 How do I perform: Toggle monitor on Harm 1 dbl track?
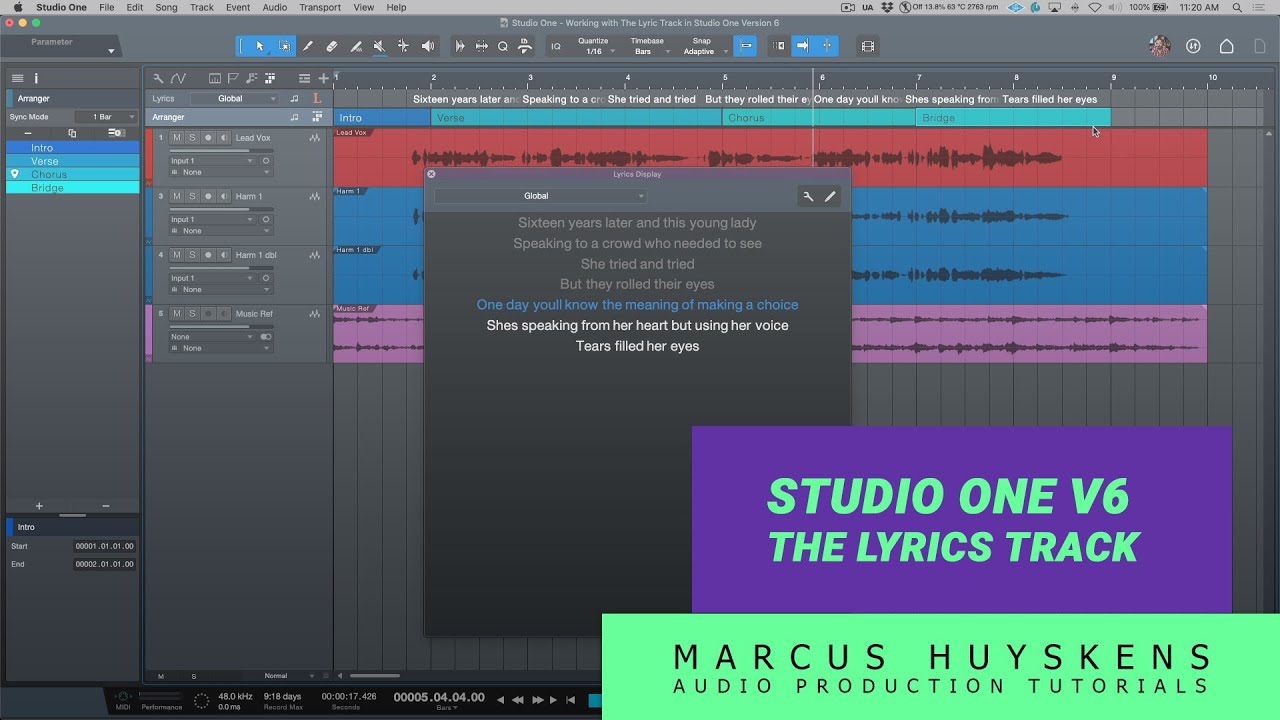[224, 255]
